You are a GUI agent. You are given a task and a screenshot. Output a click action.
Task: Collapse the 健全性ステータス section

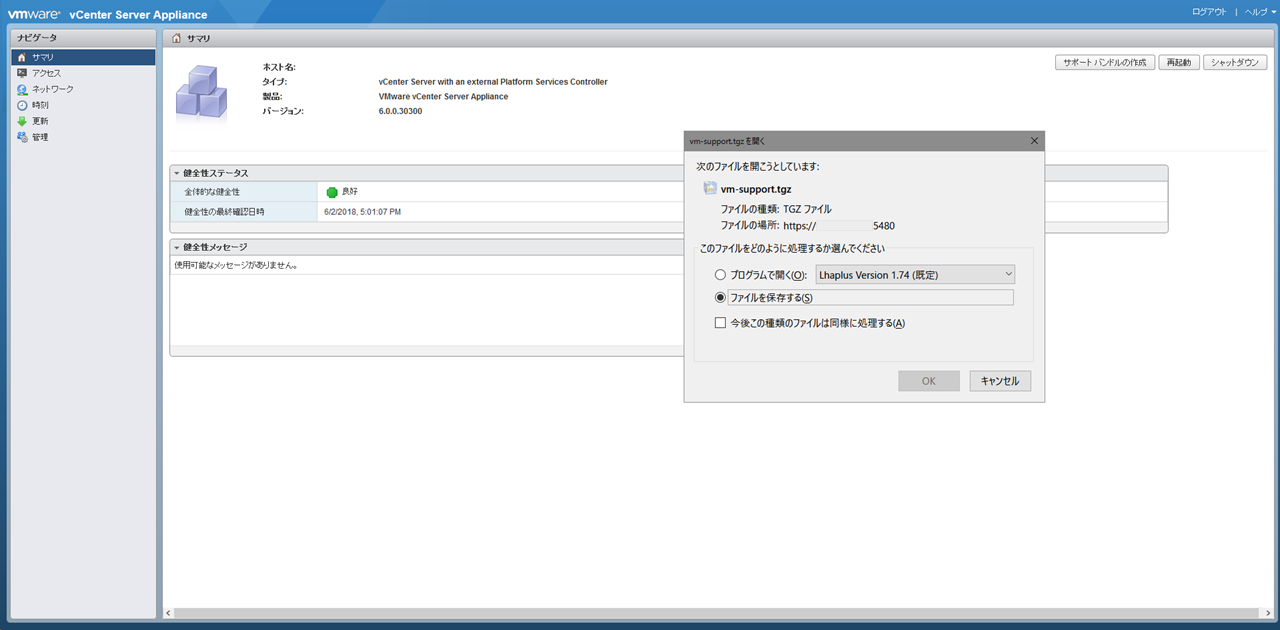click(177, 173)
